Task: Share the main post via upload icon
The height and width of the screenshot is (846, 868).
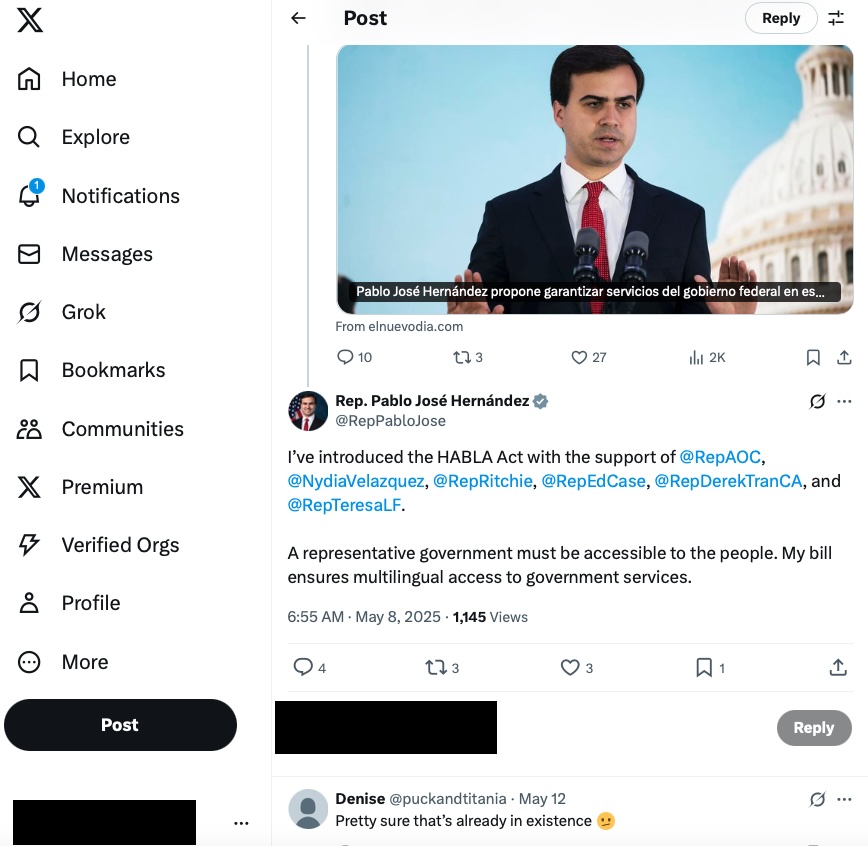Action: pyautogui.click(x=838, y=668)
